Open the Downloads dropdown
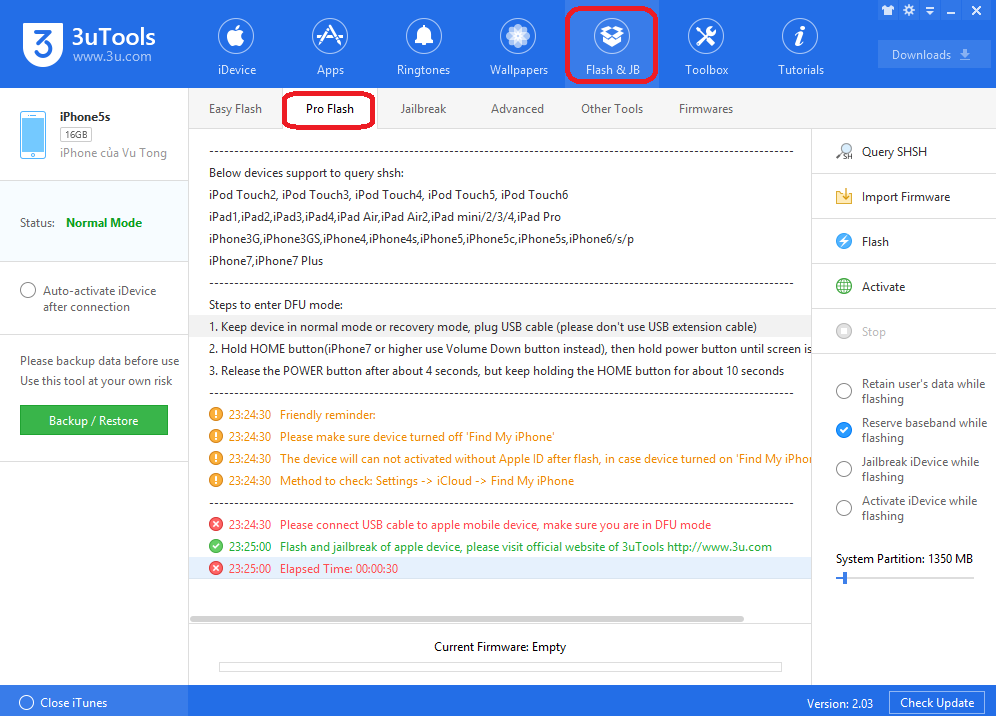Viewport: 996px width, 716px height. pyautogui.click(x=933, y=54)
